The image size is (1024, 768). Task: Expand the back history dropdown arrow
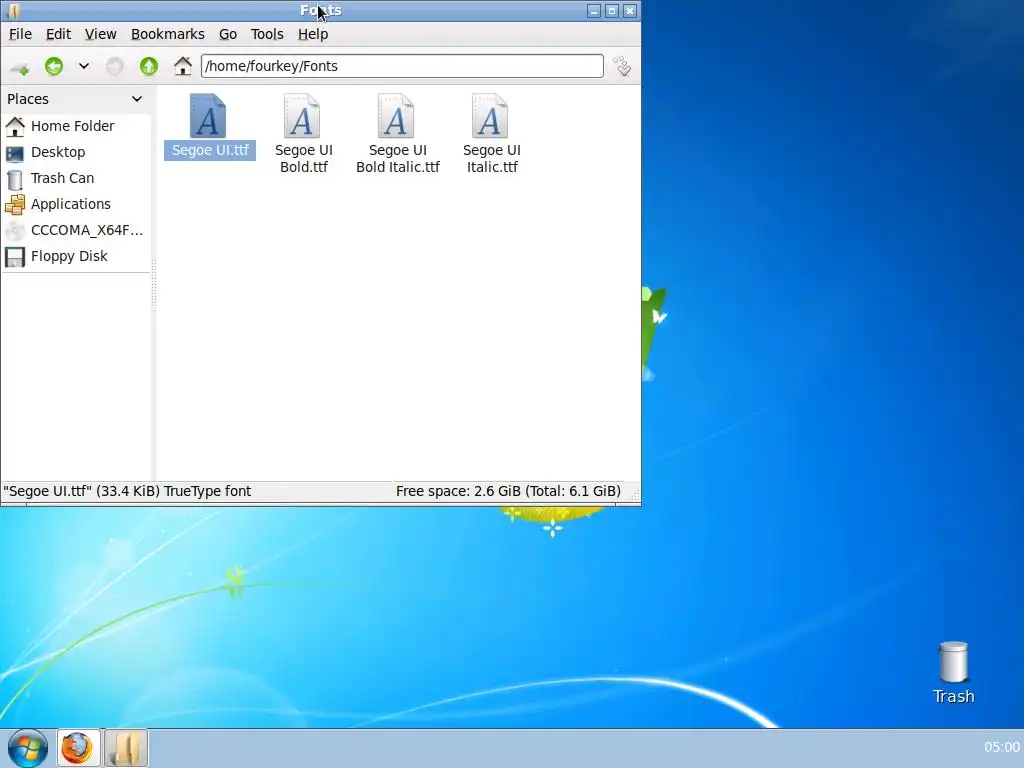coord(84,66)
